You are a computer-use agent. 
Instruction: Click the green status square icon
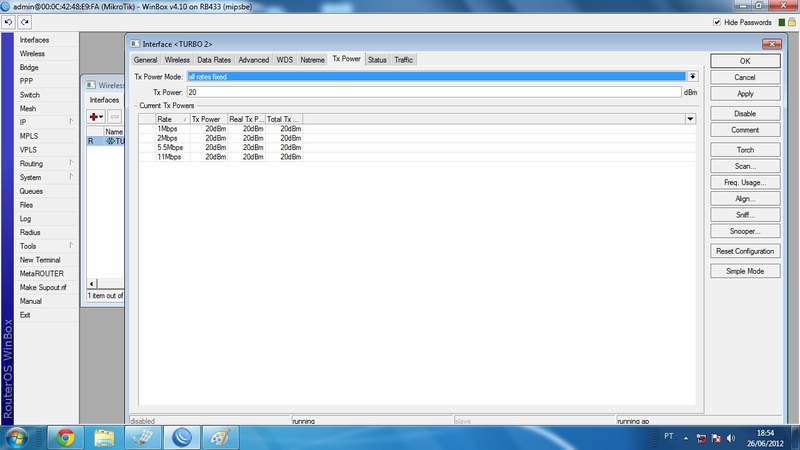tap(782, 22)
